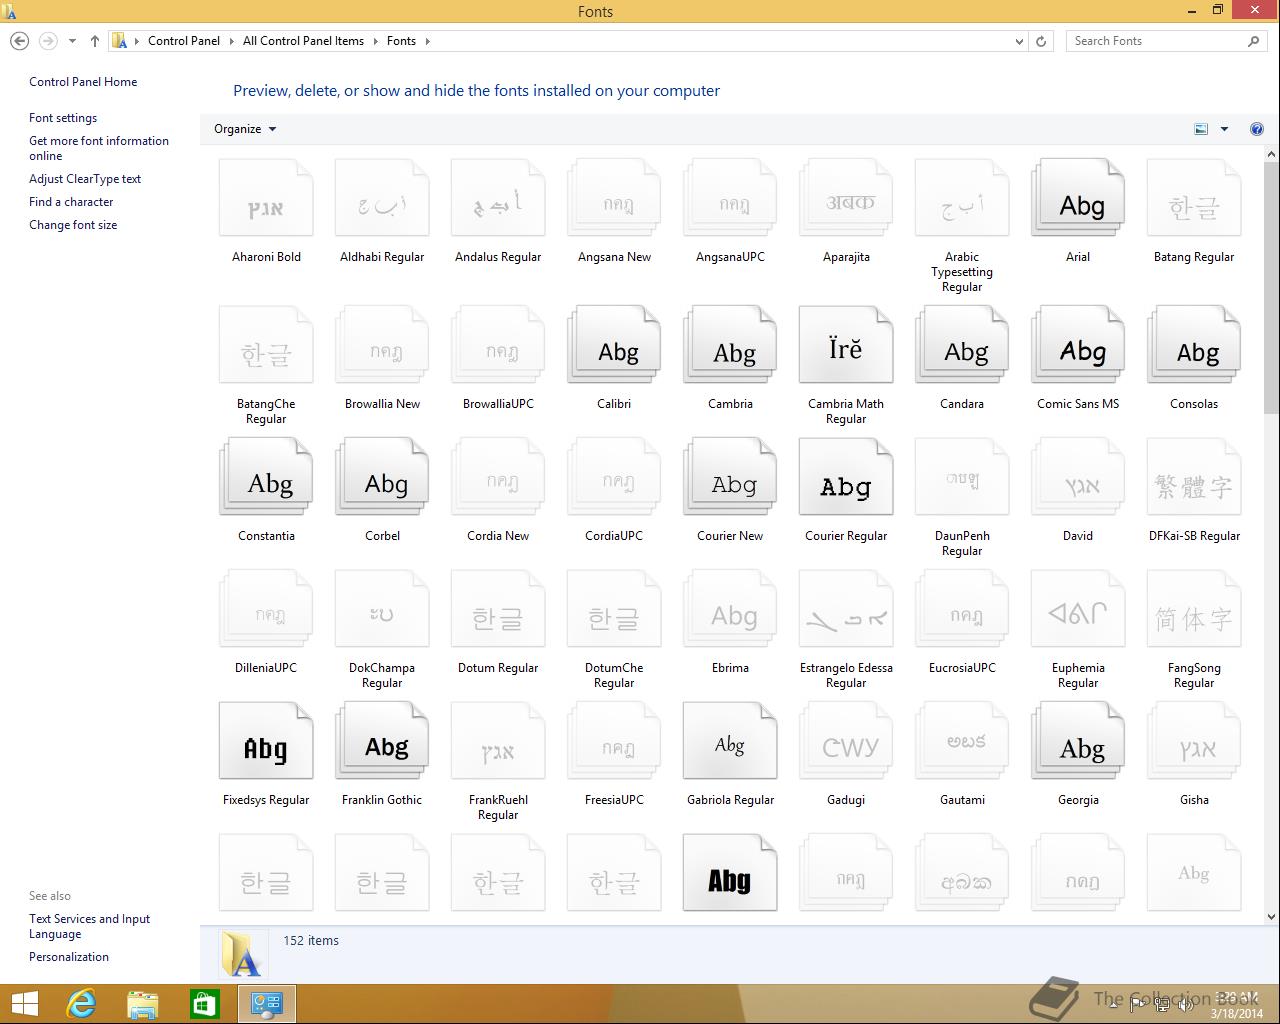
Task: Click the Fonts breadcrumb item
Action: click(401, 41)
